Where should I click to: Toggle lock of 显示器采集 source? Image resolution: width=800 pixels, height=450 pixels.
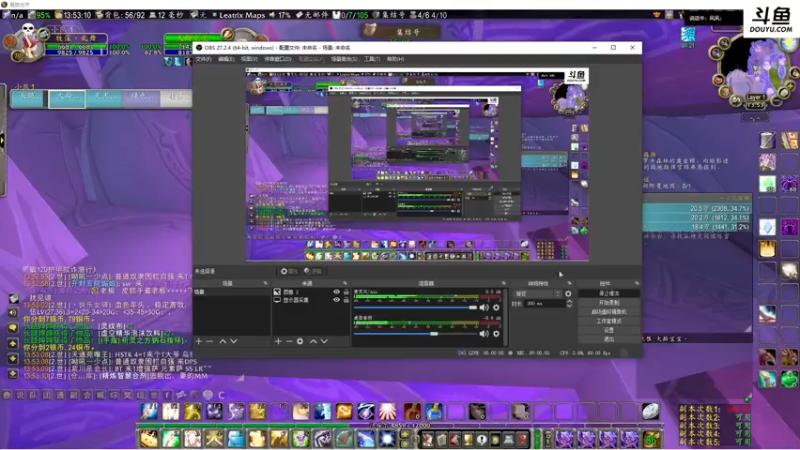pos(346,300)
